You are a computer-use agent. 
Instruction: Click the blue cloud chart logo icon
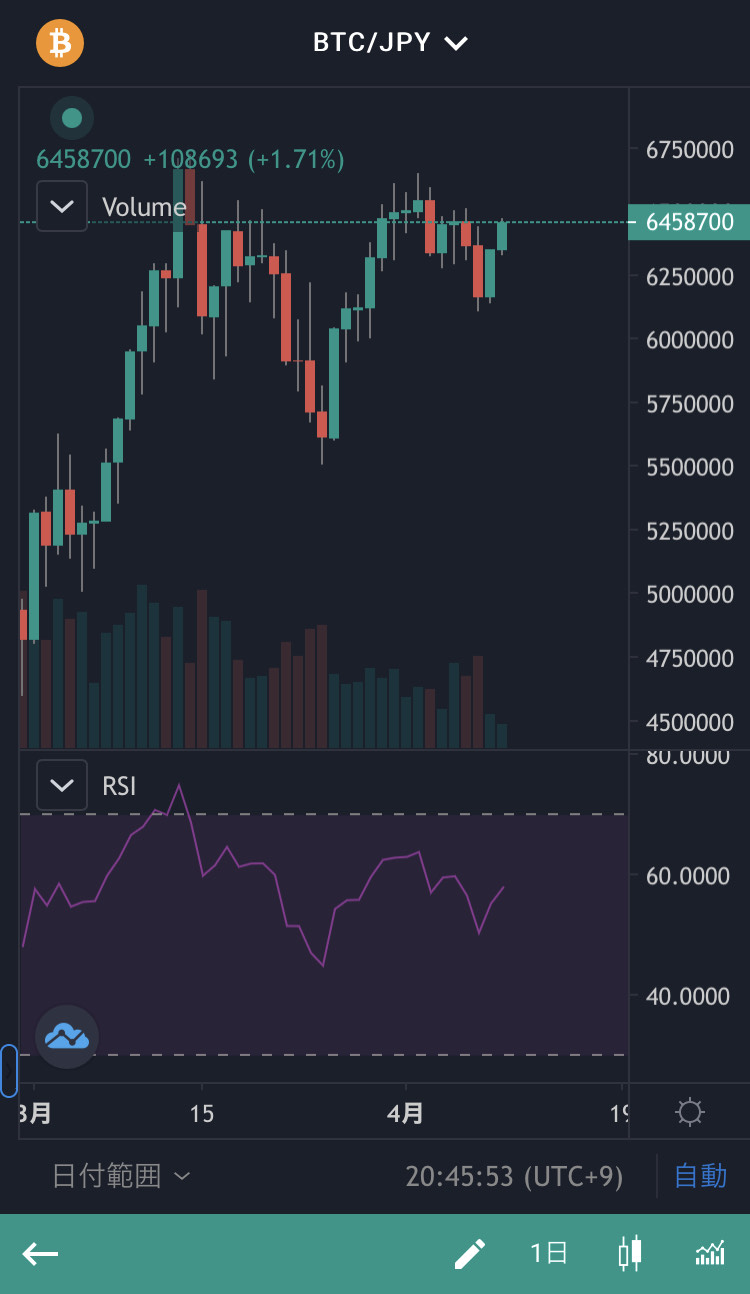tap(67, 1037)
